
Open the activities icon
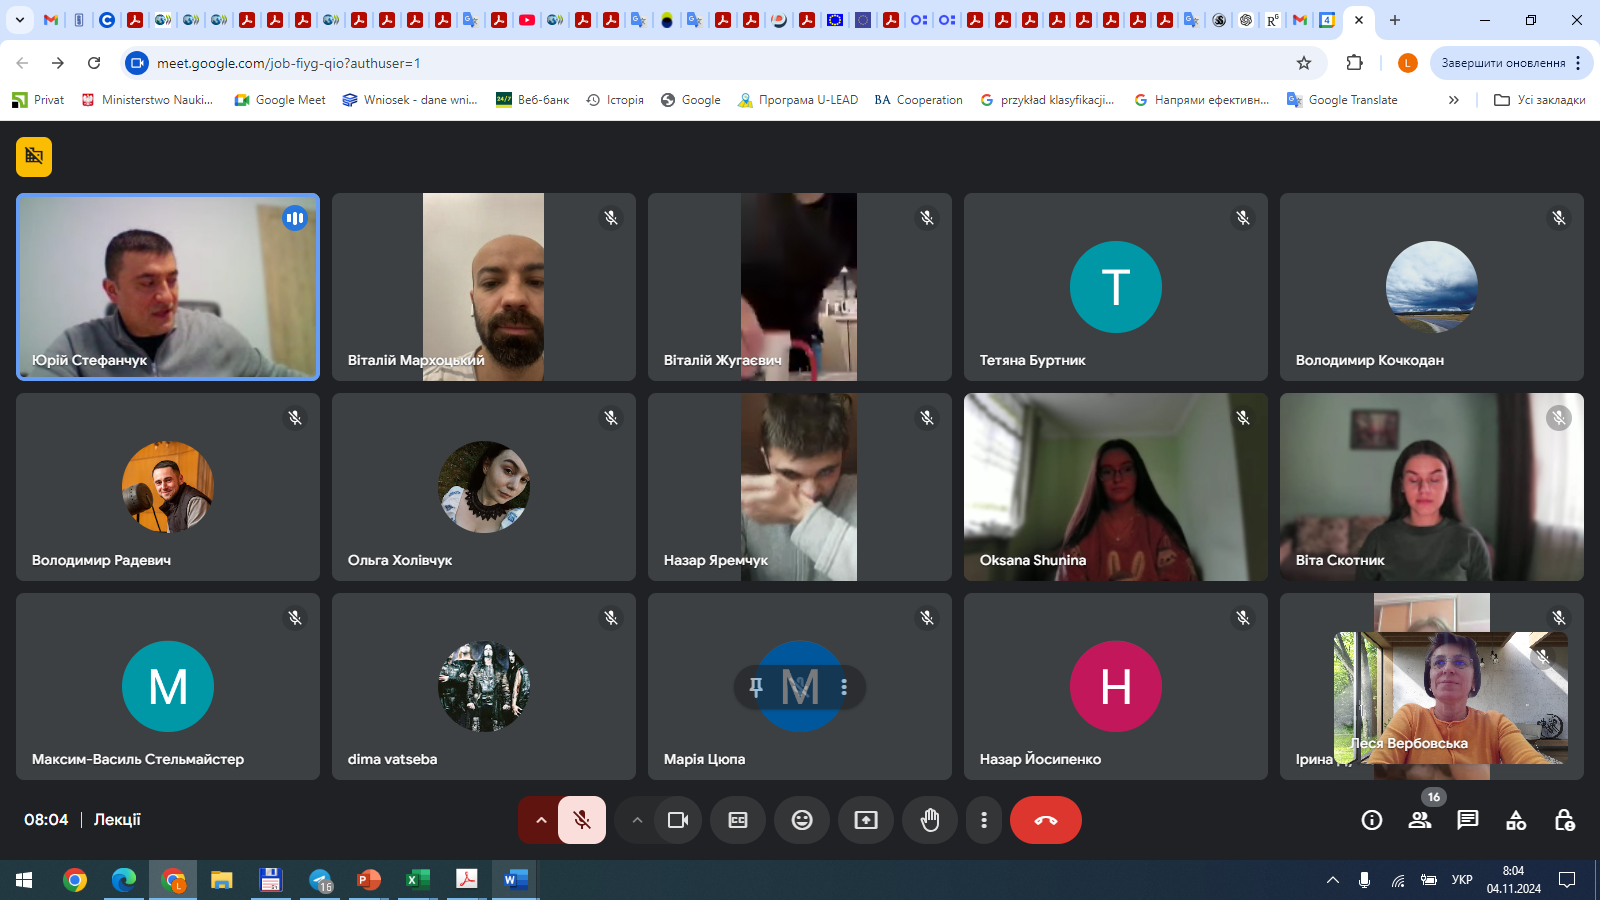(1516, 820)
